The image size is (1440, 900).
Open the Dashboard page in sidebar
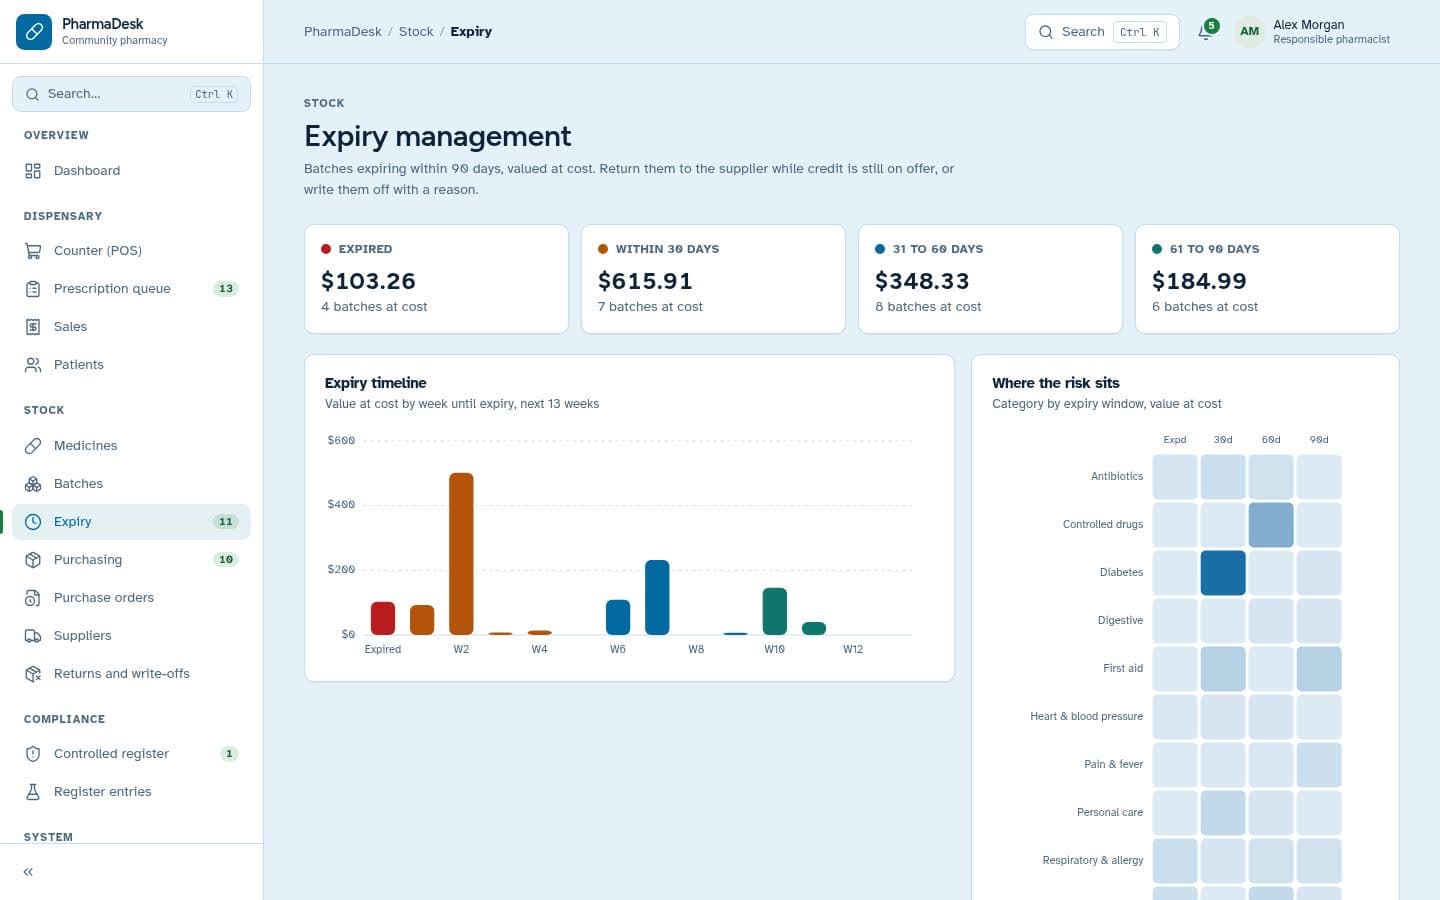[131, 171]
